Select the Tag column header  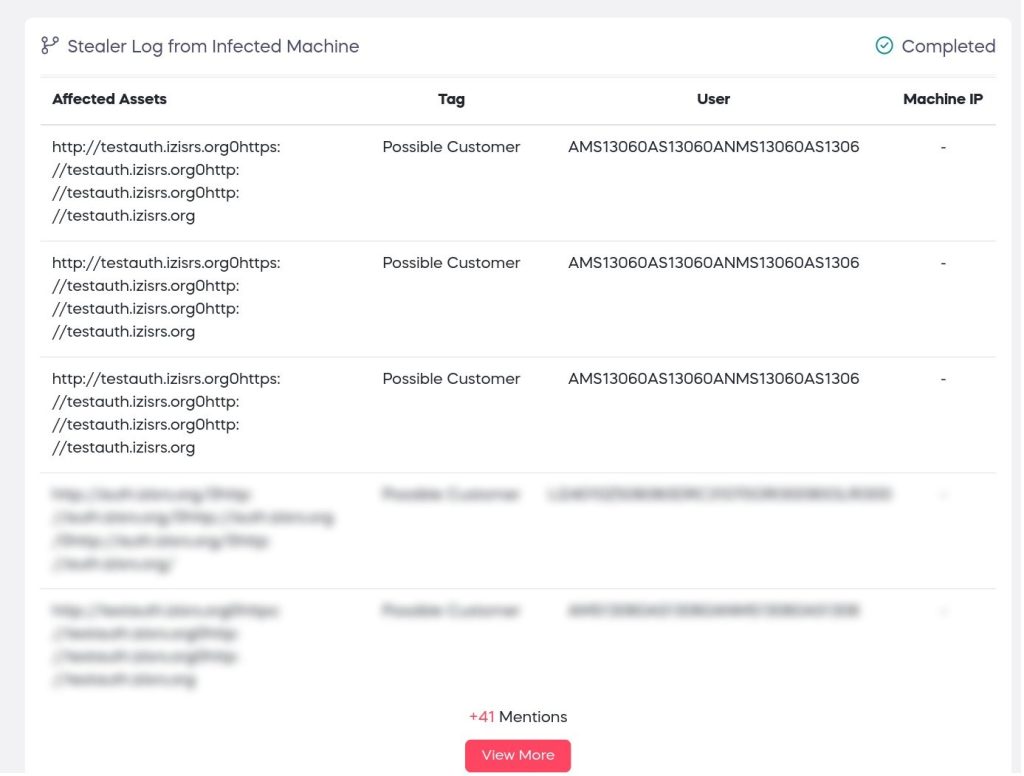[x=451, y=99]
